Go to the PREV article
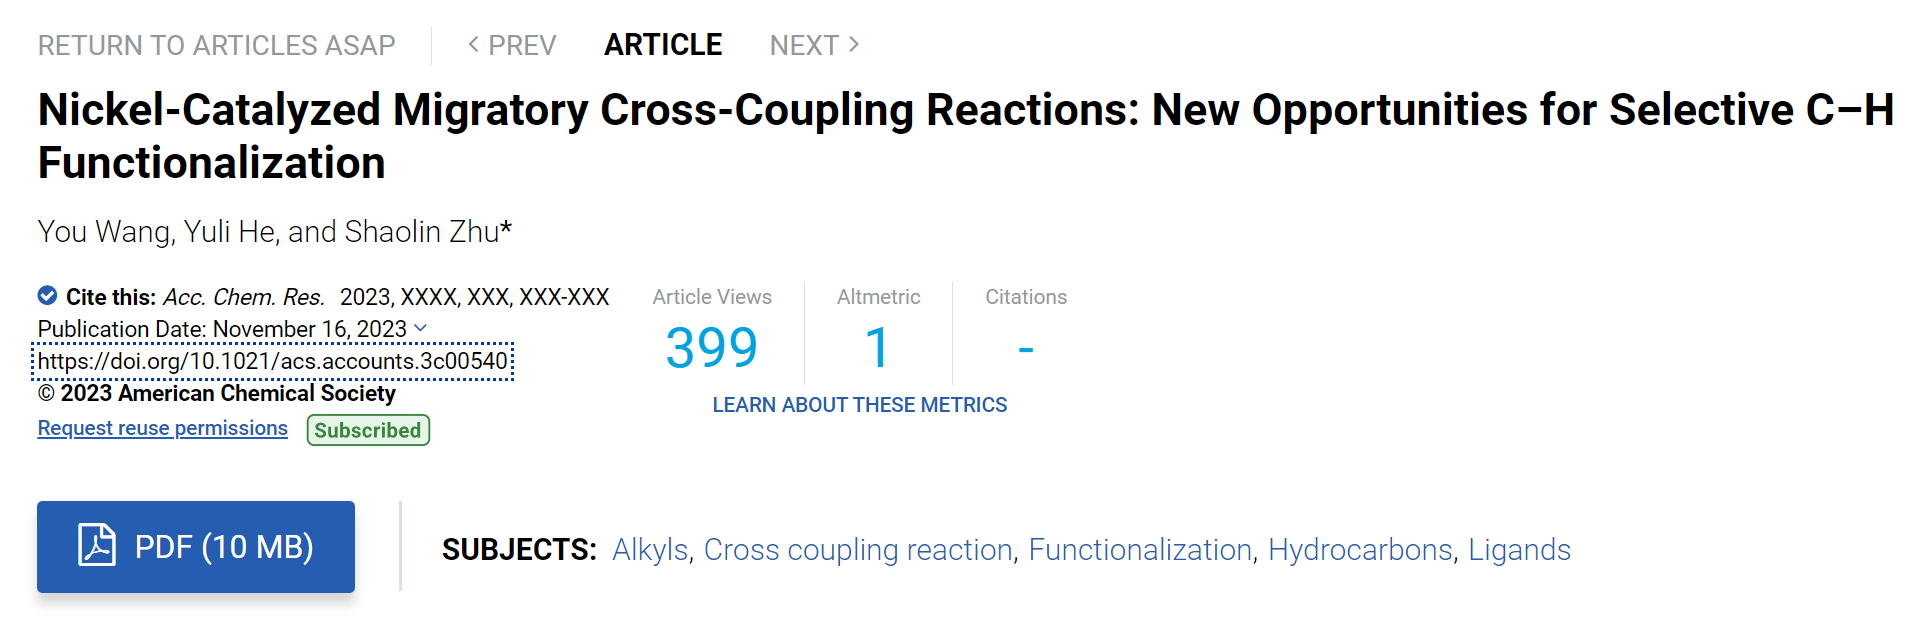The height and width of the screenshot is (624, 1931). pyautogui.click(x=512, y=45)
